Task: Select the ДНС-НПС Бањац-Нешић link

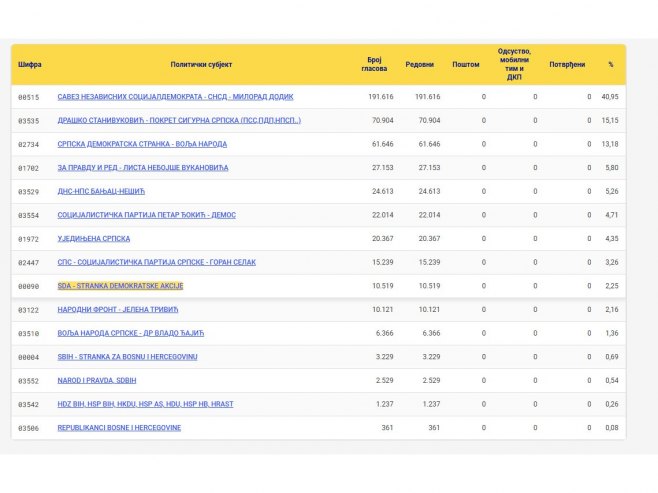Action: (x=101, y=191)
